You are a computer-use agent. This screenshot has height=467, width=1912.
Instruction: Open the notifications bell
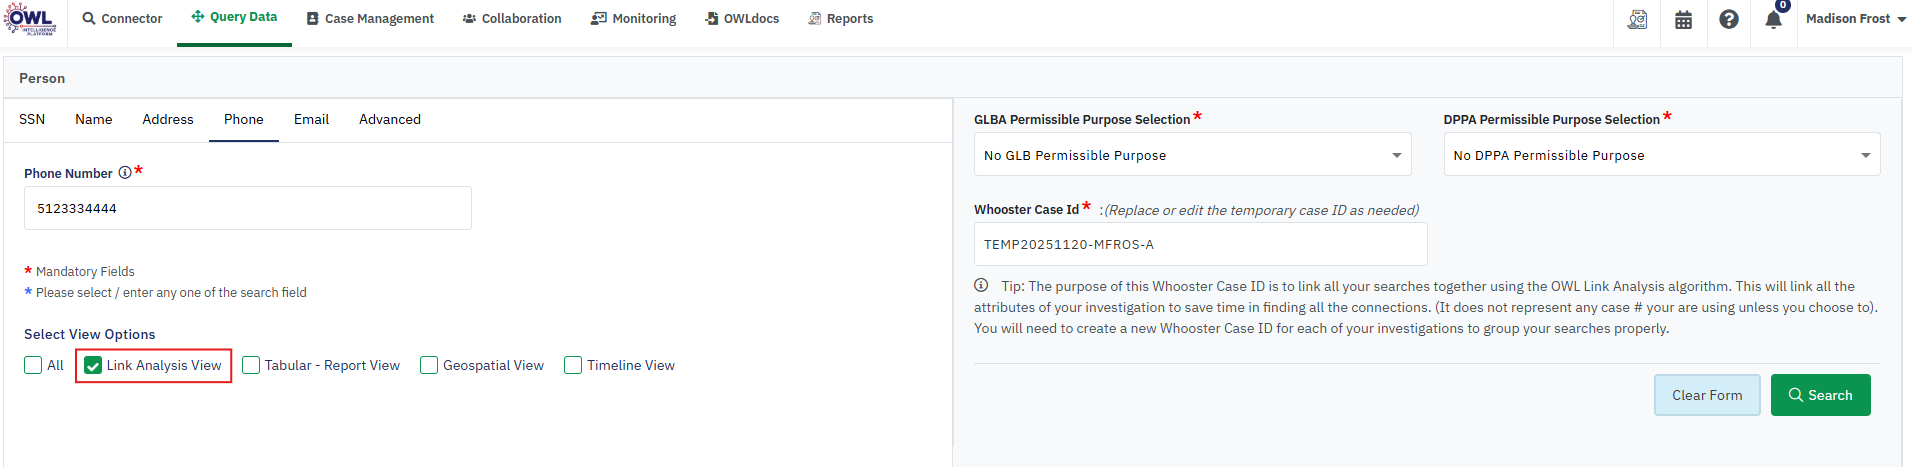1773,19
